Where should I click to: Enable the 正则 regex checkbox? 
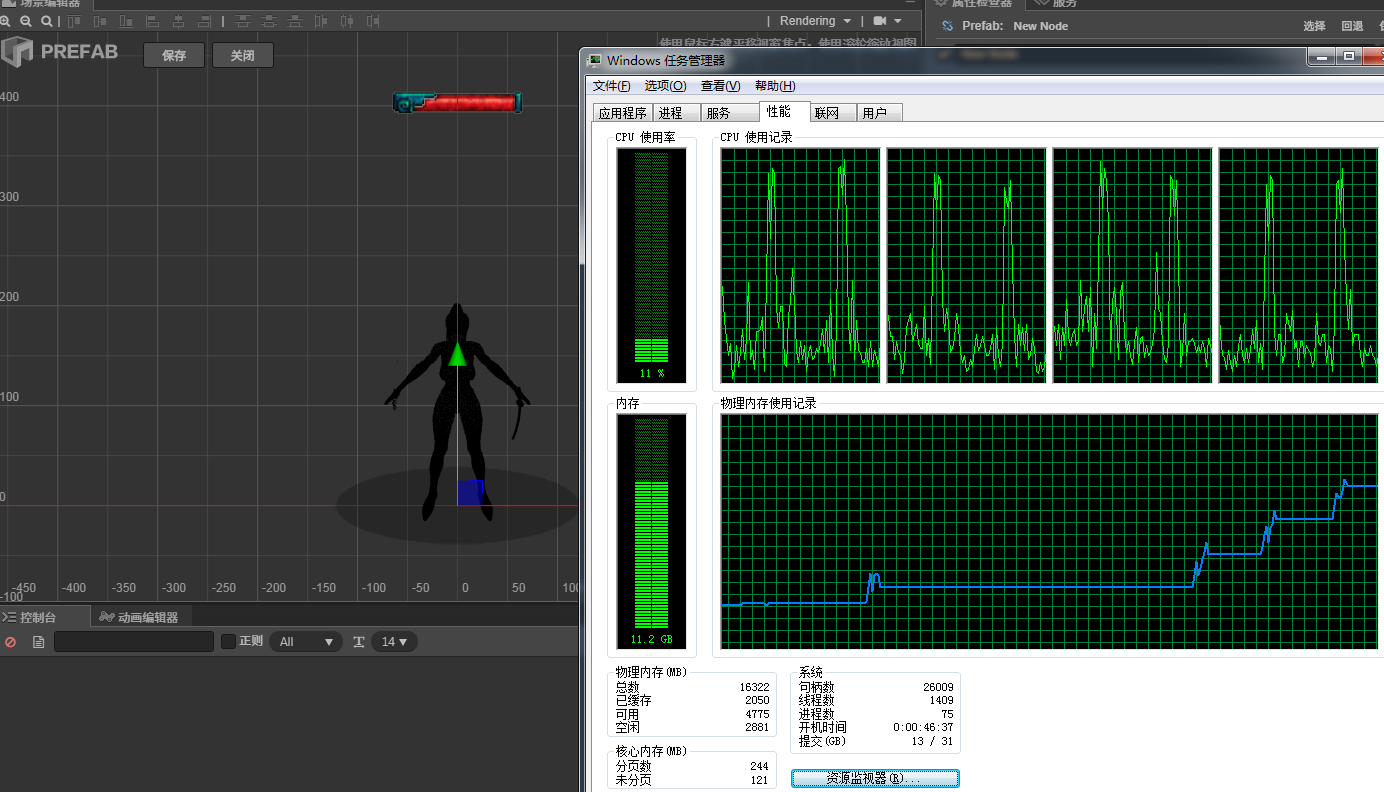coord(228,641)
